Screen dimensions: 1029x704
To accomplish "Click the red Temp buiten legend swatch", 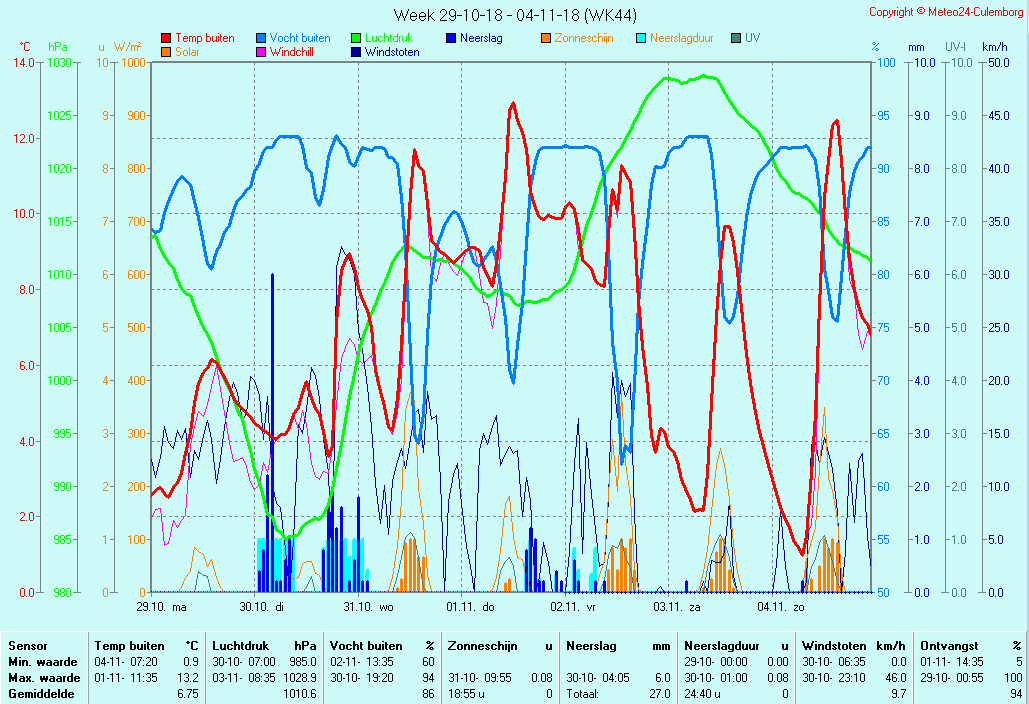I will point(166,38).
